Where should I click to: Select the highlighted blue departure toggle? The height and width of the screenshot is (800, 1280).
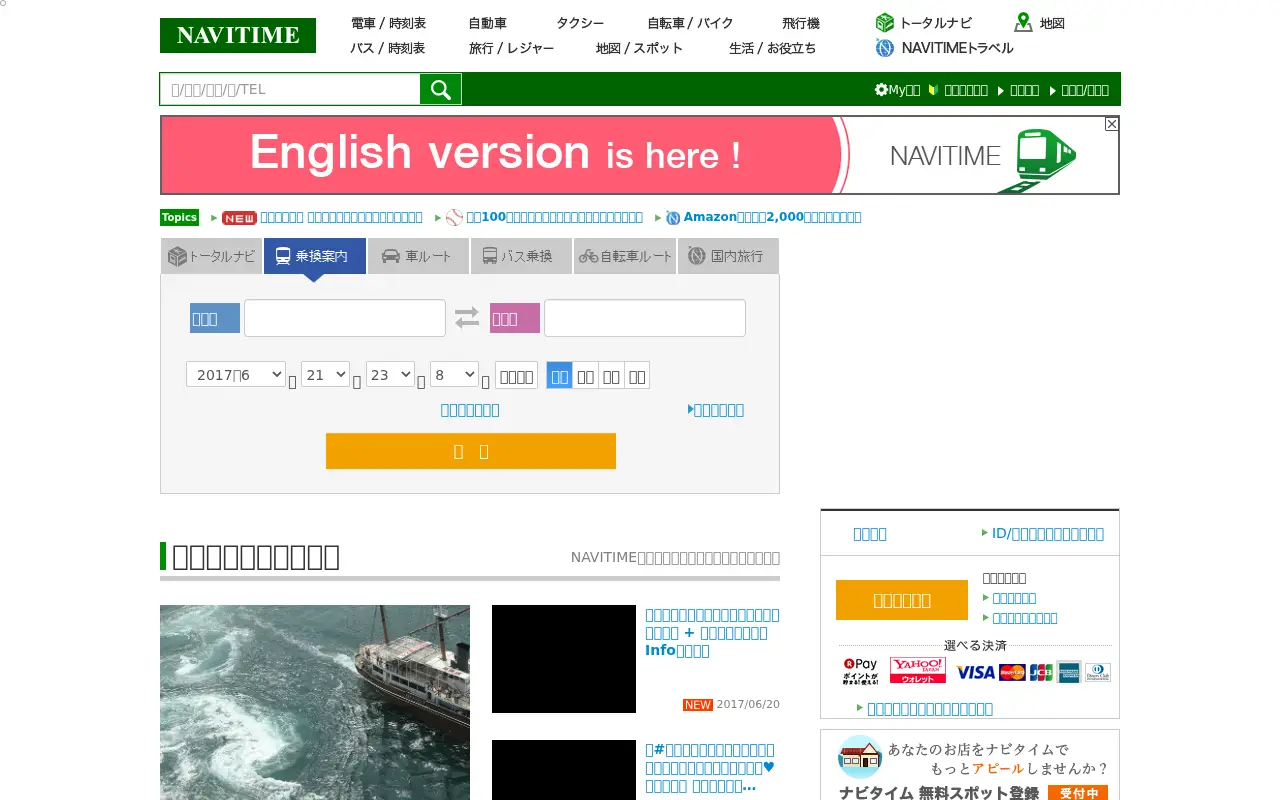point(560,376)
